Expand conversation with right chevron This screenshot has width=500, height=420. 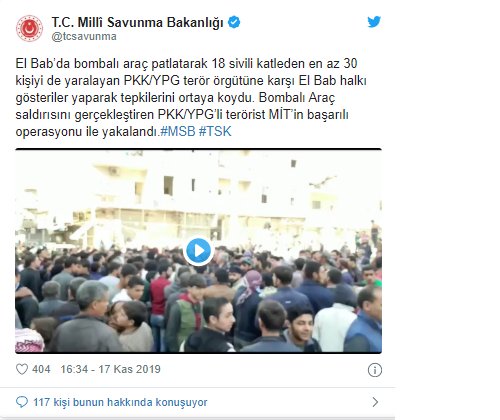click(375, 402)
